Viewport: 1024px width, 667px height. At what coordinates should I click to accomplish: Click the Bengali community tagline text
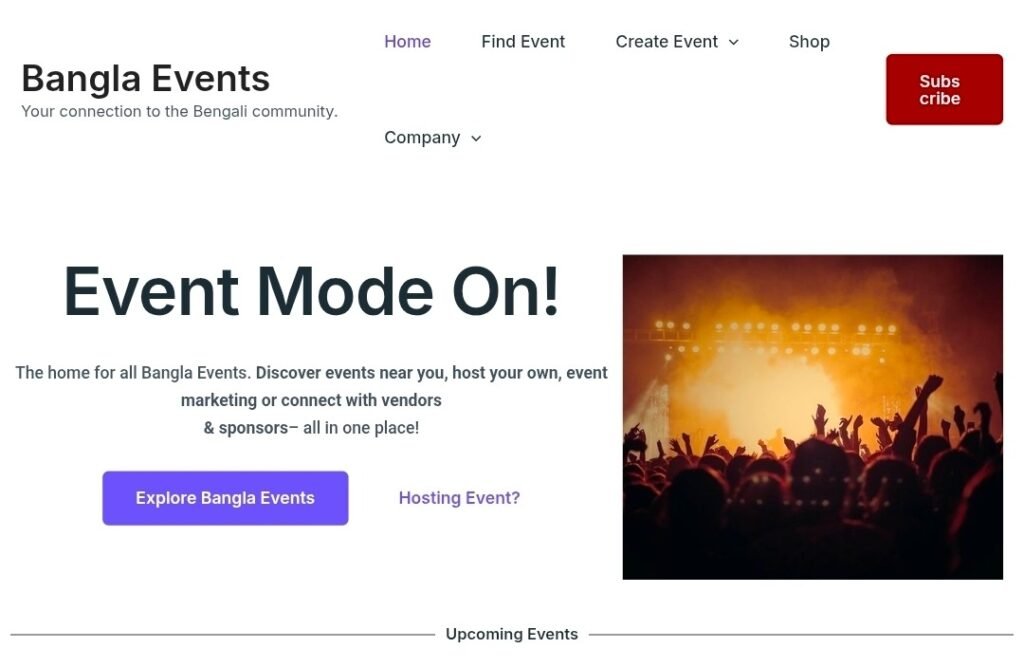179,111
